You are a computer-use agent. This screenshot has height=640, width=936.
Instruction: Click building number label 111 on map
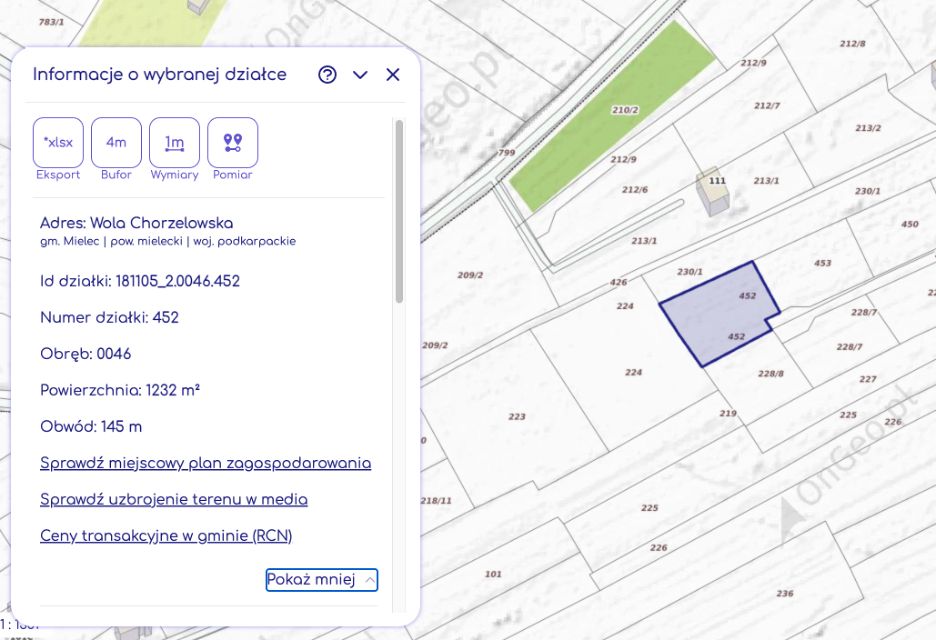718,181
